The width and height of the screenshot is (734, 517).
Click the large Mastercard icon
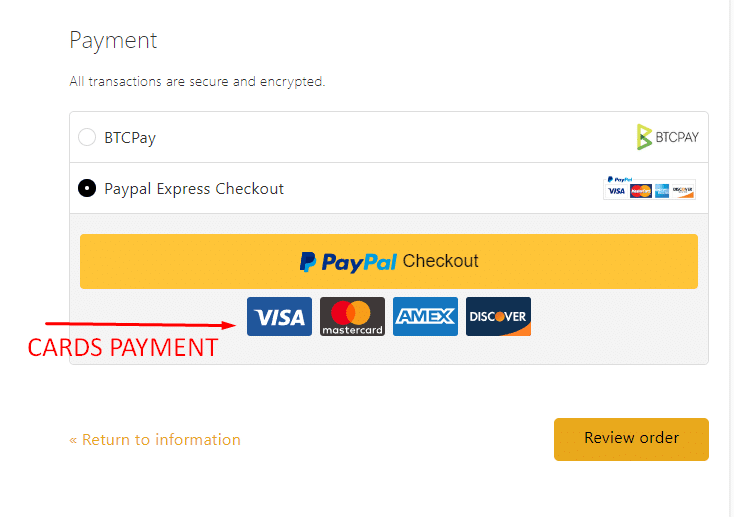(352, 317)
